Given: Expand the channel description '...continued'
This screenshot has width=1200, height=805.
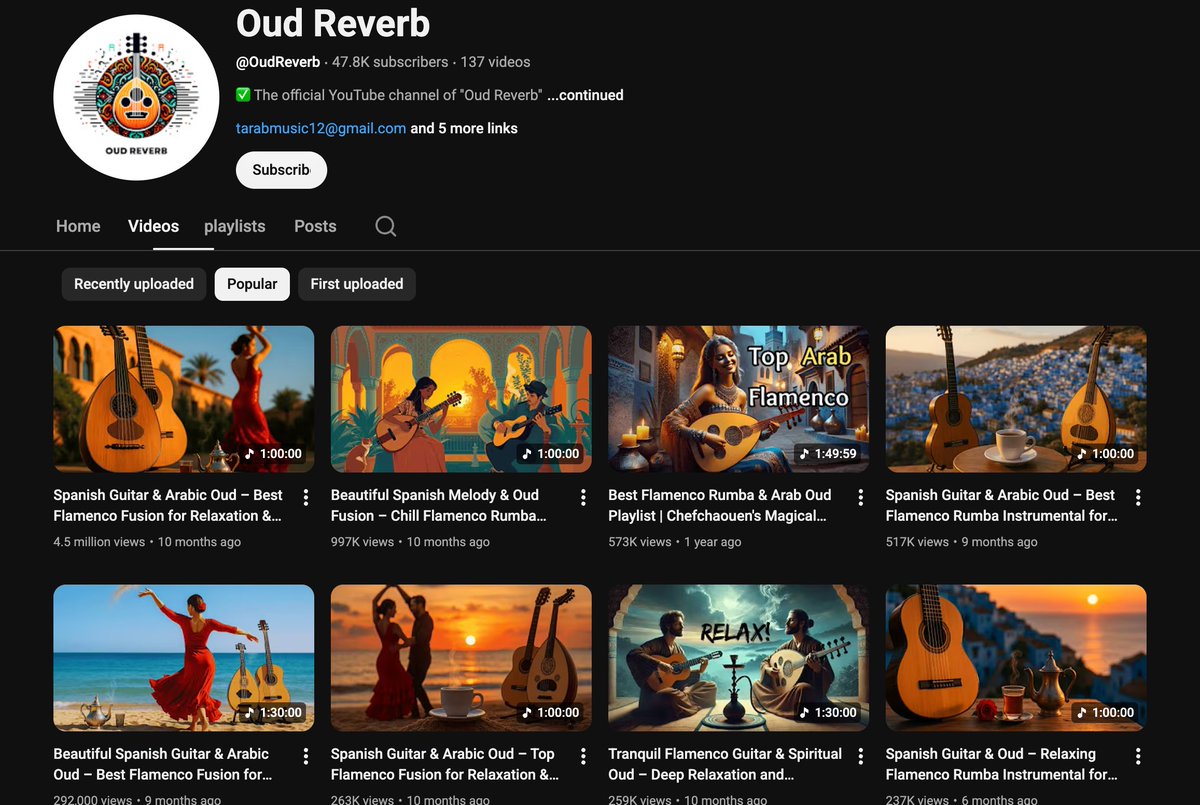Looking at the screenshot, I should click(x=586, y=95).
